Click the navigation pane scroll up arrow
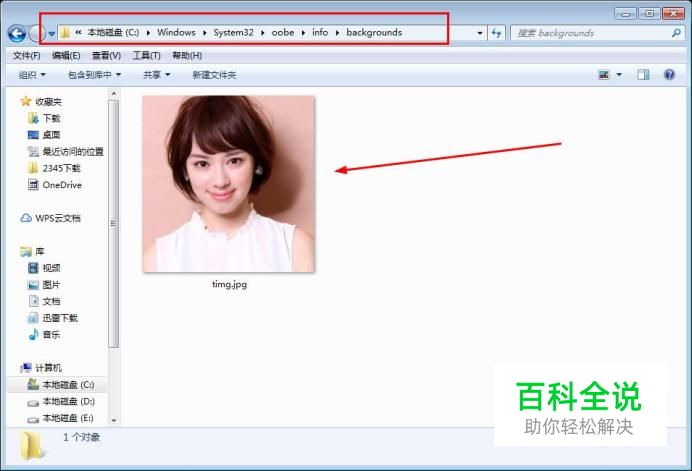Image resolution: width=692 pixels, height=471 pixels. click(114, 94)
